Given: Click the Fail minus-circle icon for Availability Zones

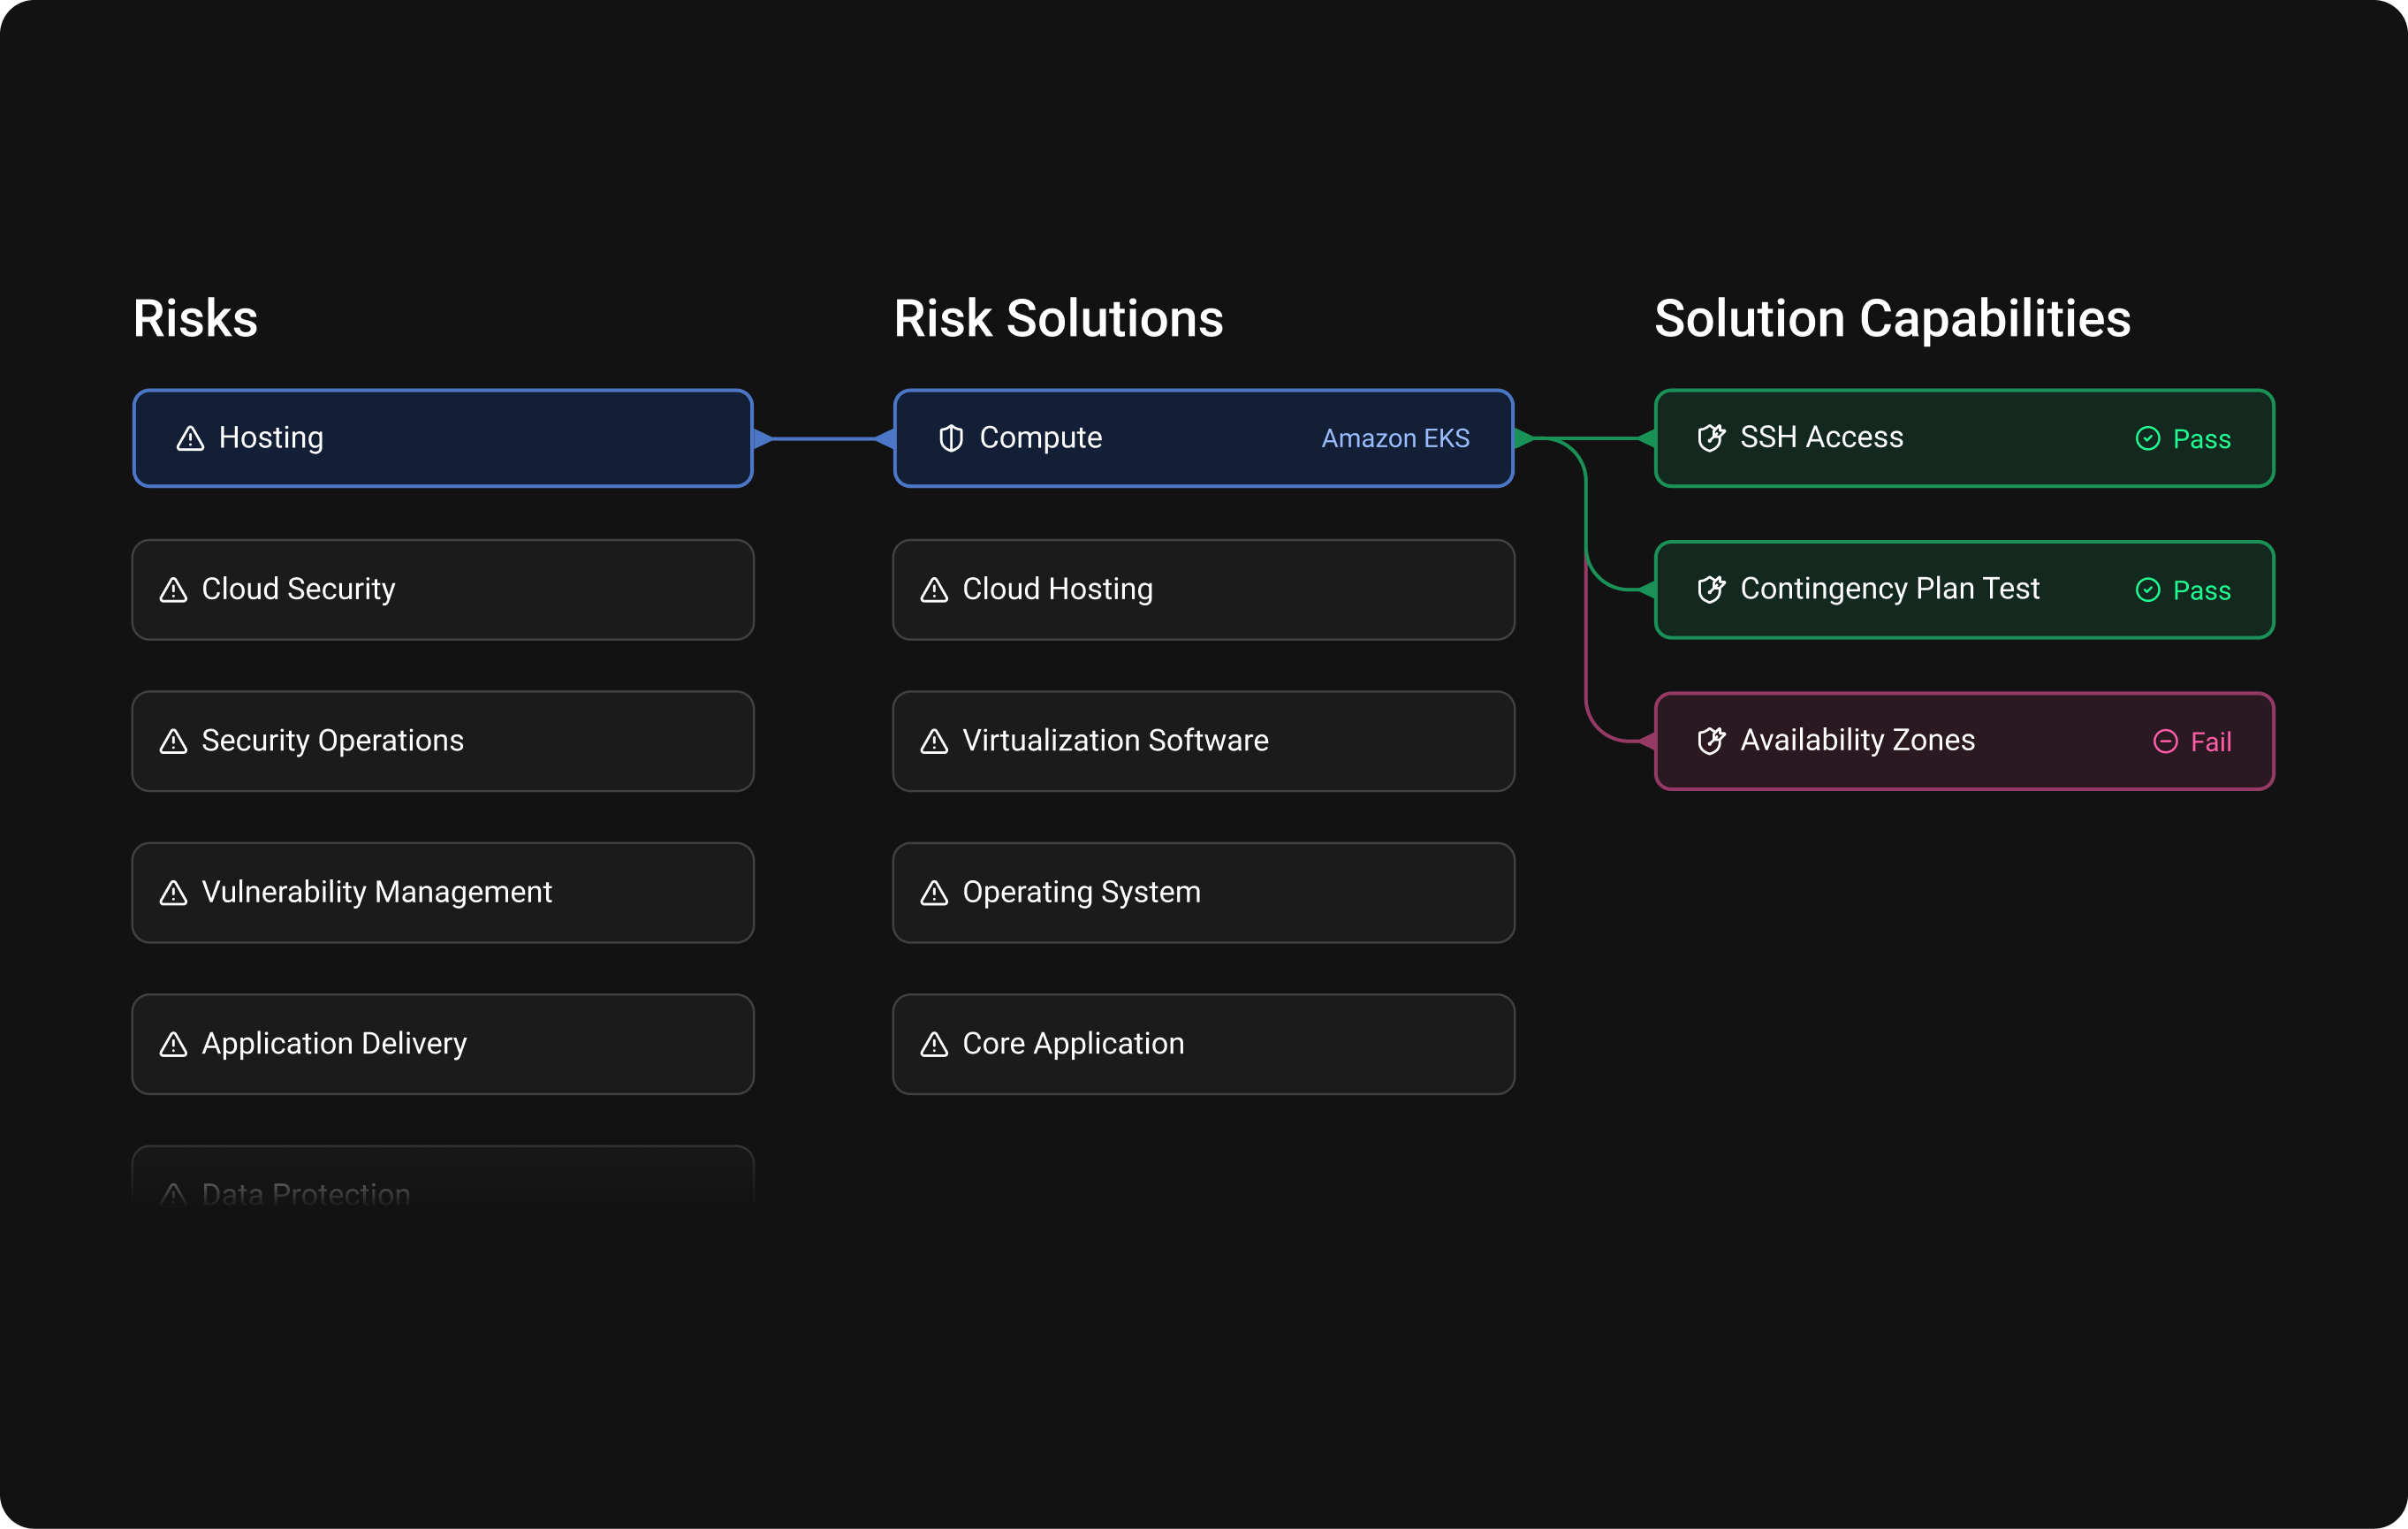Looking at the screenshot, I should pos(2165,742).
